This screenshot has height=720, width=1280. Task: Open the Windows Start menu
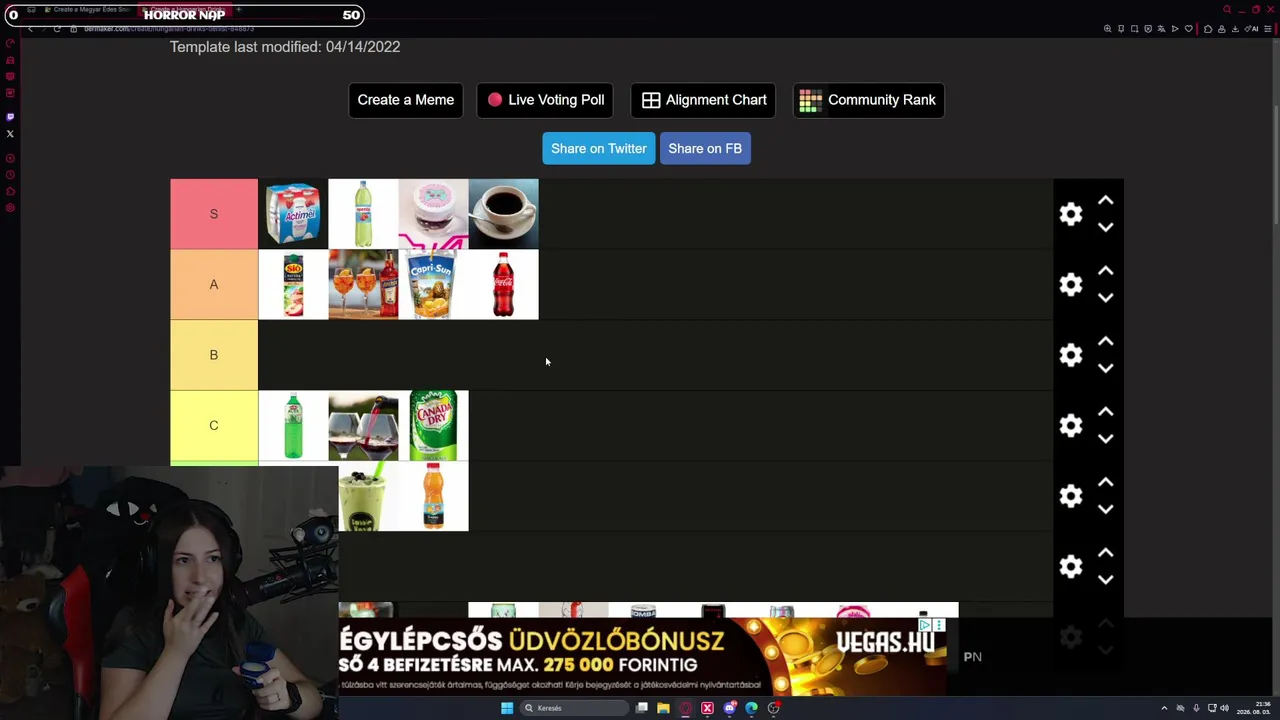click(x=507, y=708)
